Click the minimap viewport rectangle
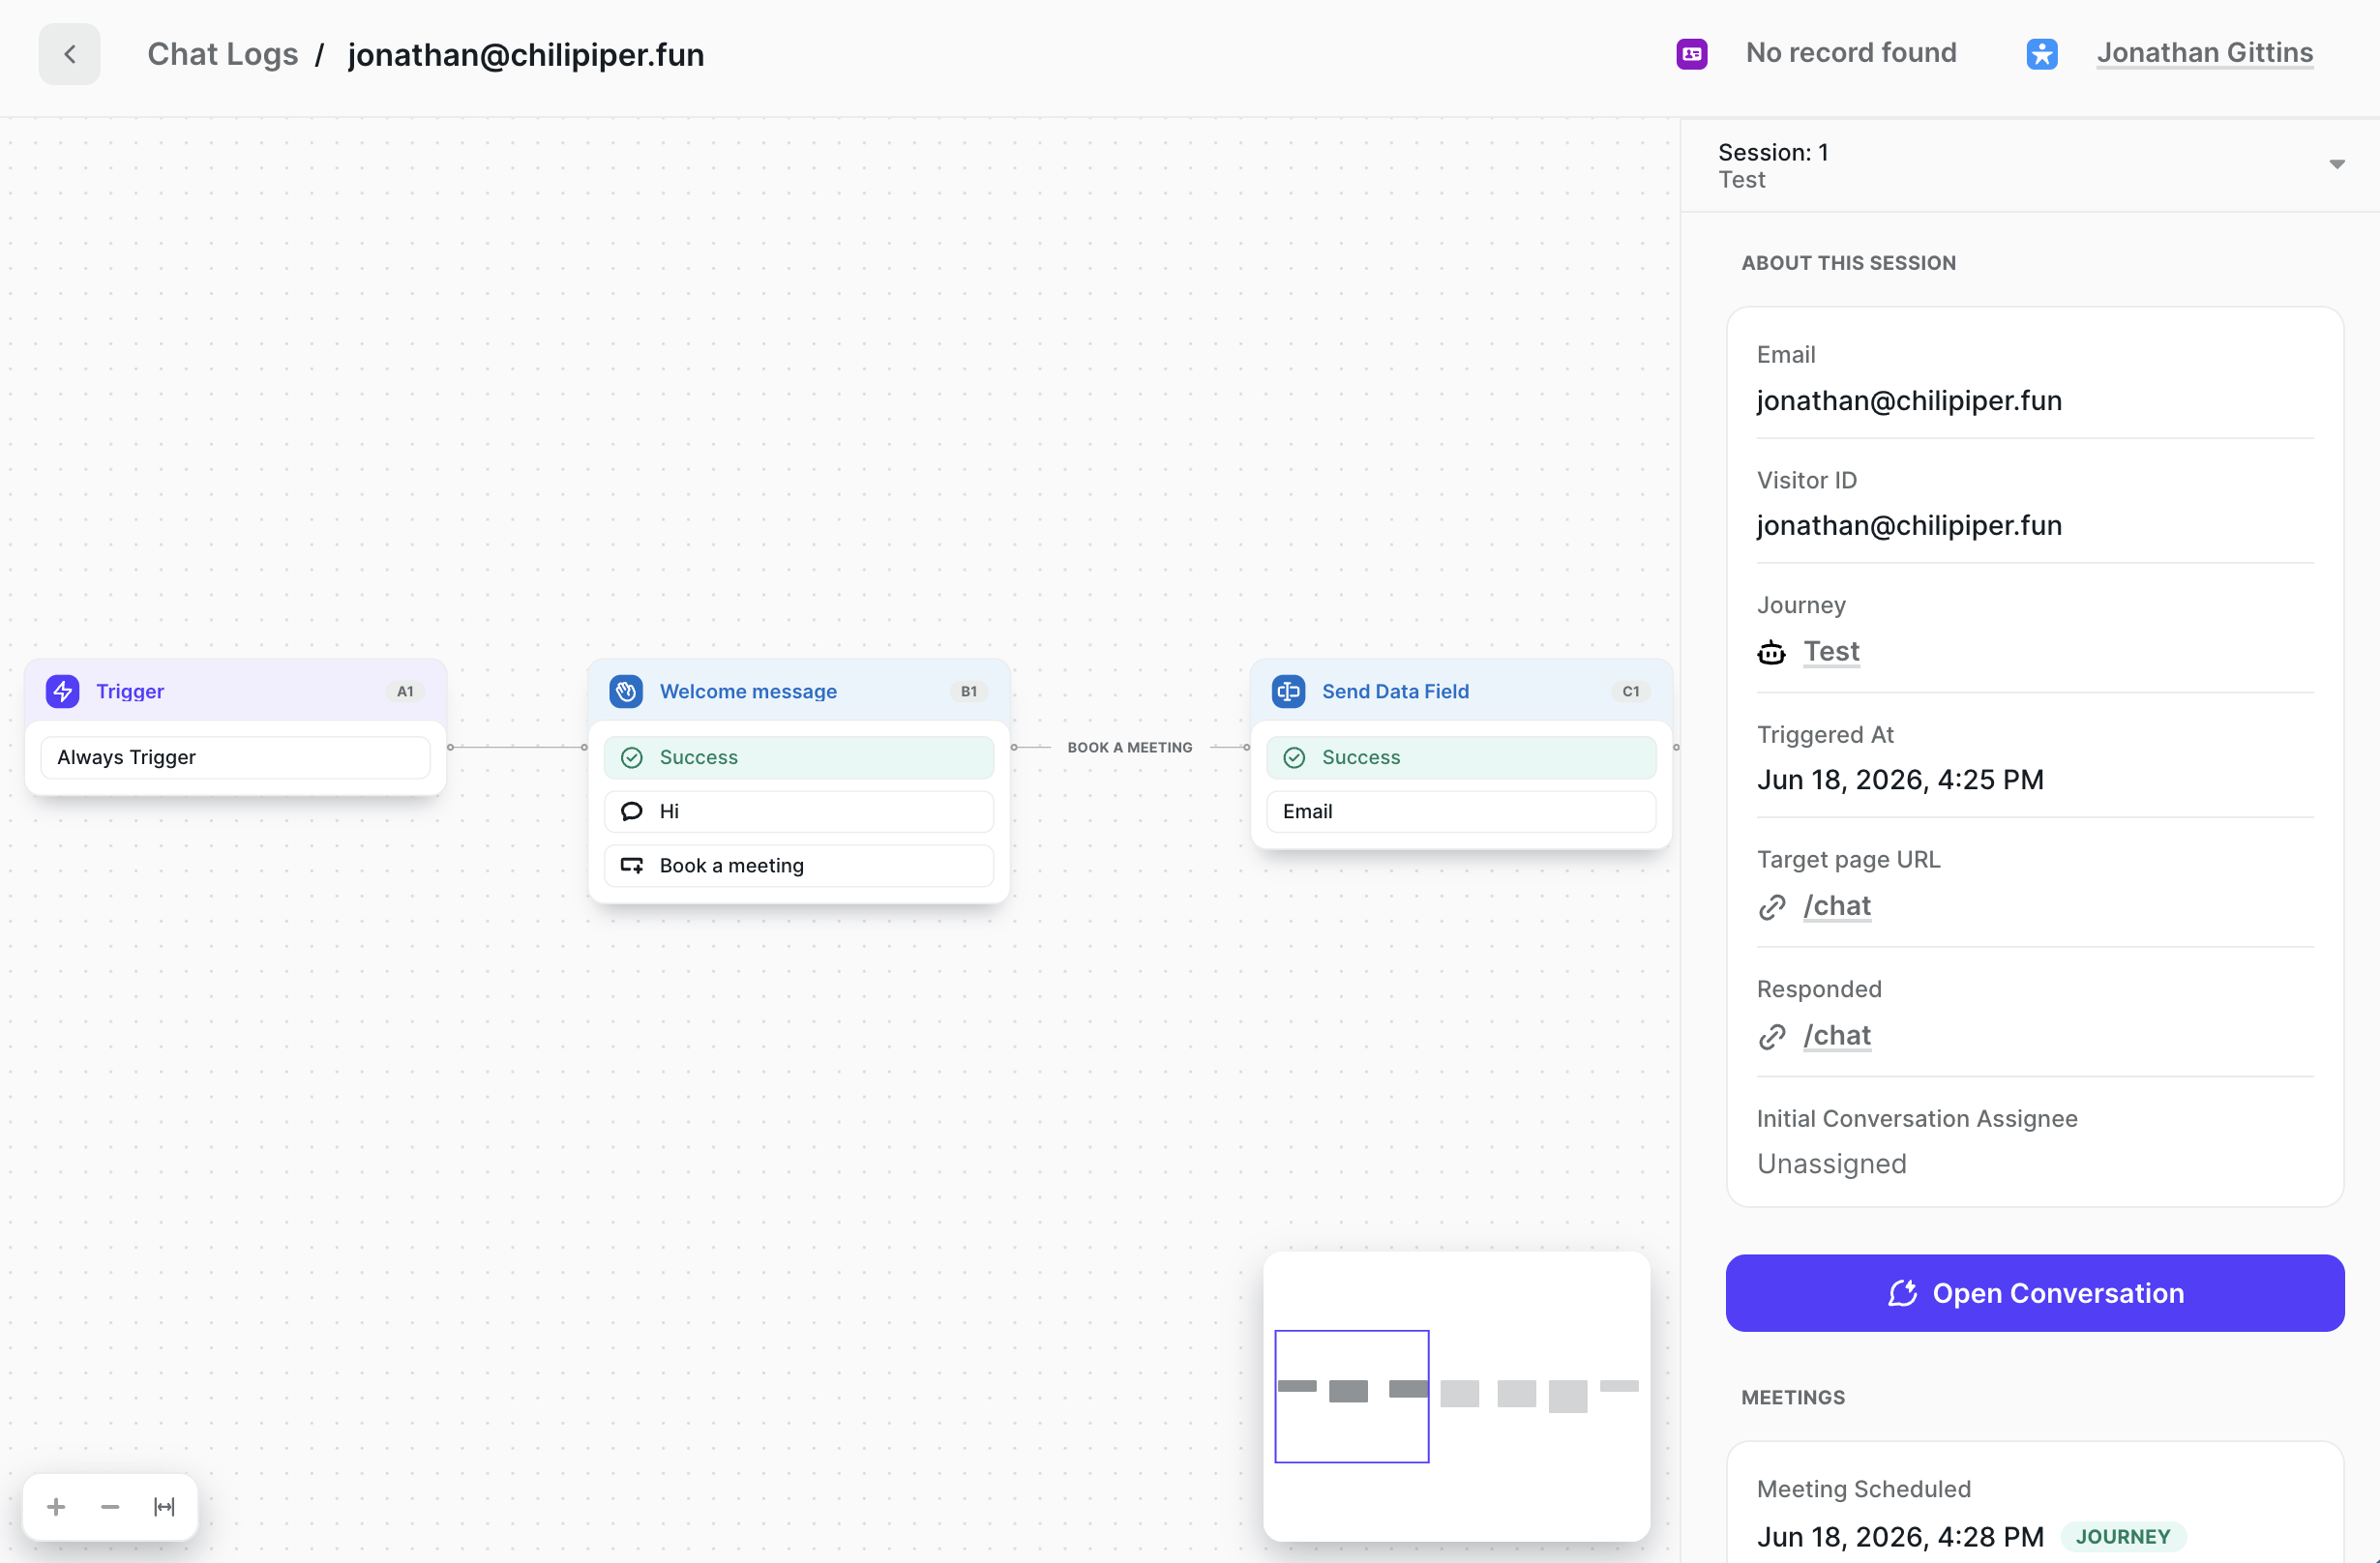 point(1351,1396)
